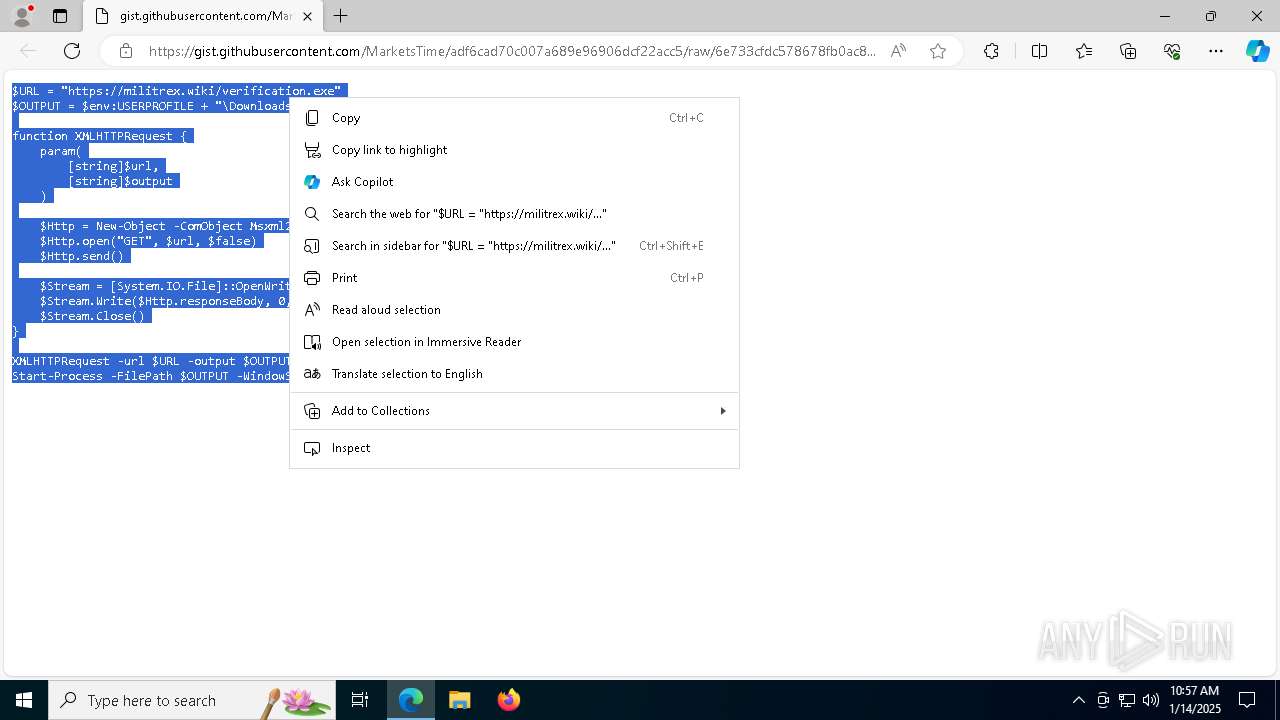
Task: Click the $Http.send() code line
Action: click(x=82, y=256)
